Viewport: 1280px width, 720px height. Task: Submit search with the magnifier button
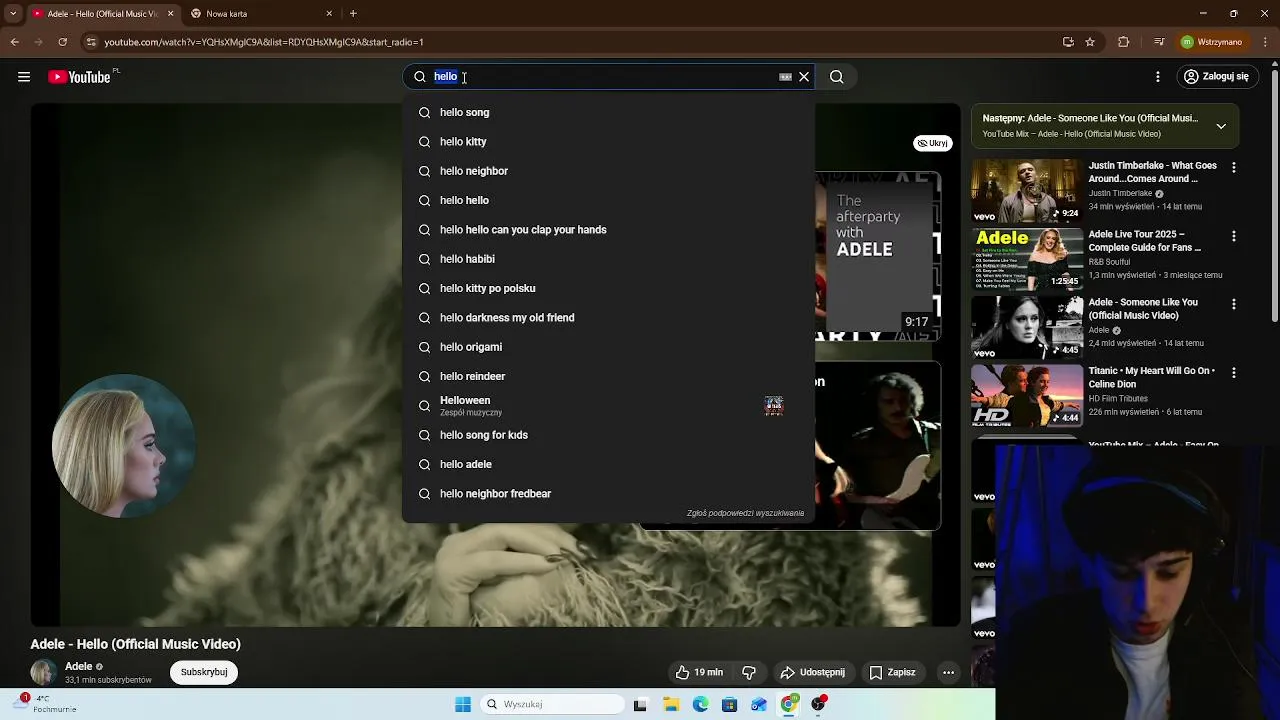[837, 77]
